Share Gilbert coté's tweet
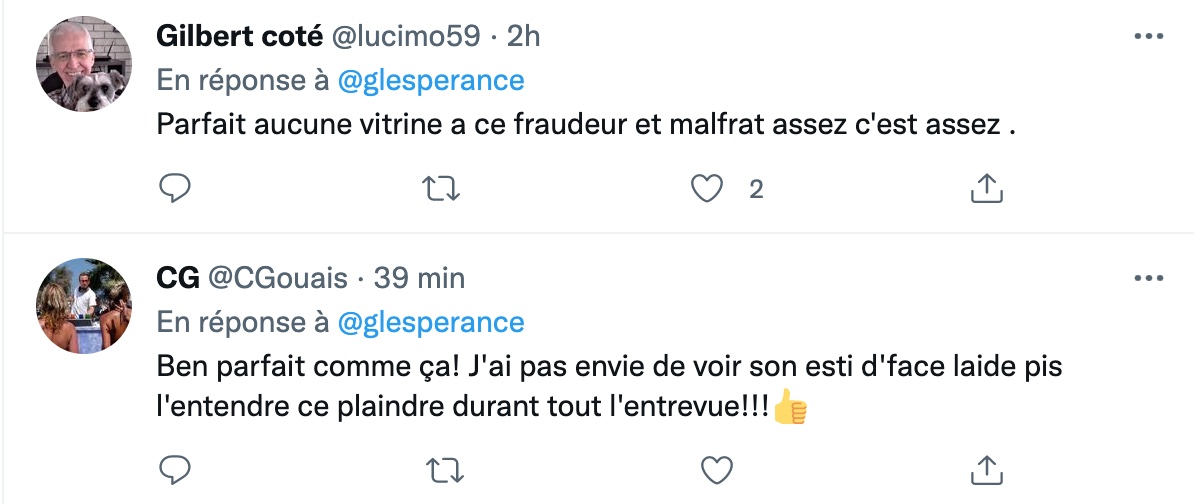Viewport: 1194px width, 504px height. coord(986,187)
